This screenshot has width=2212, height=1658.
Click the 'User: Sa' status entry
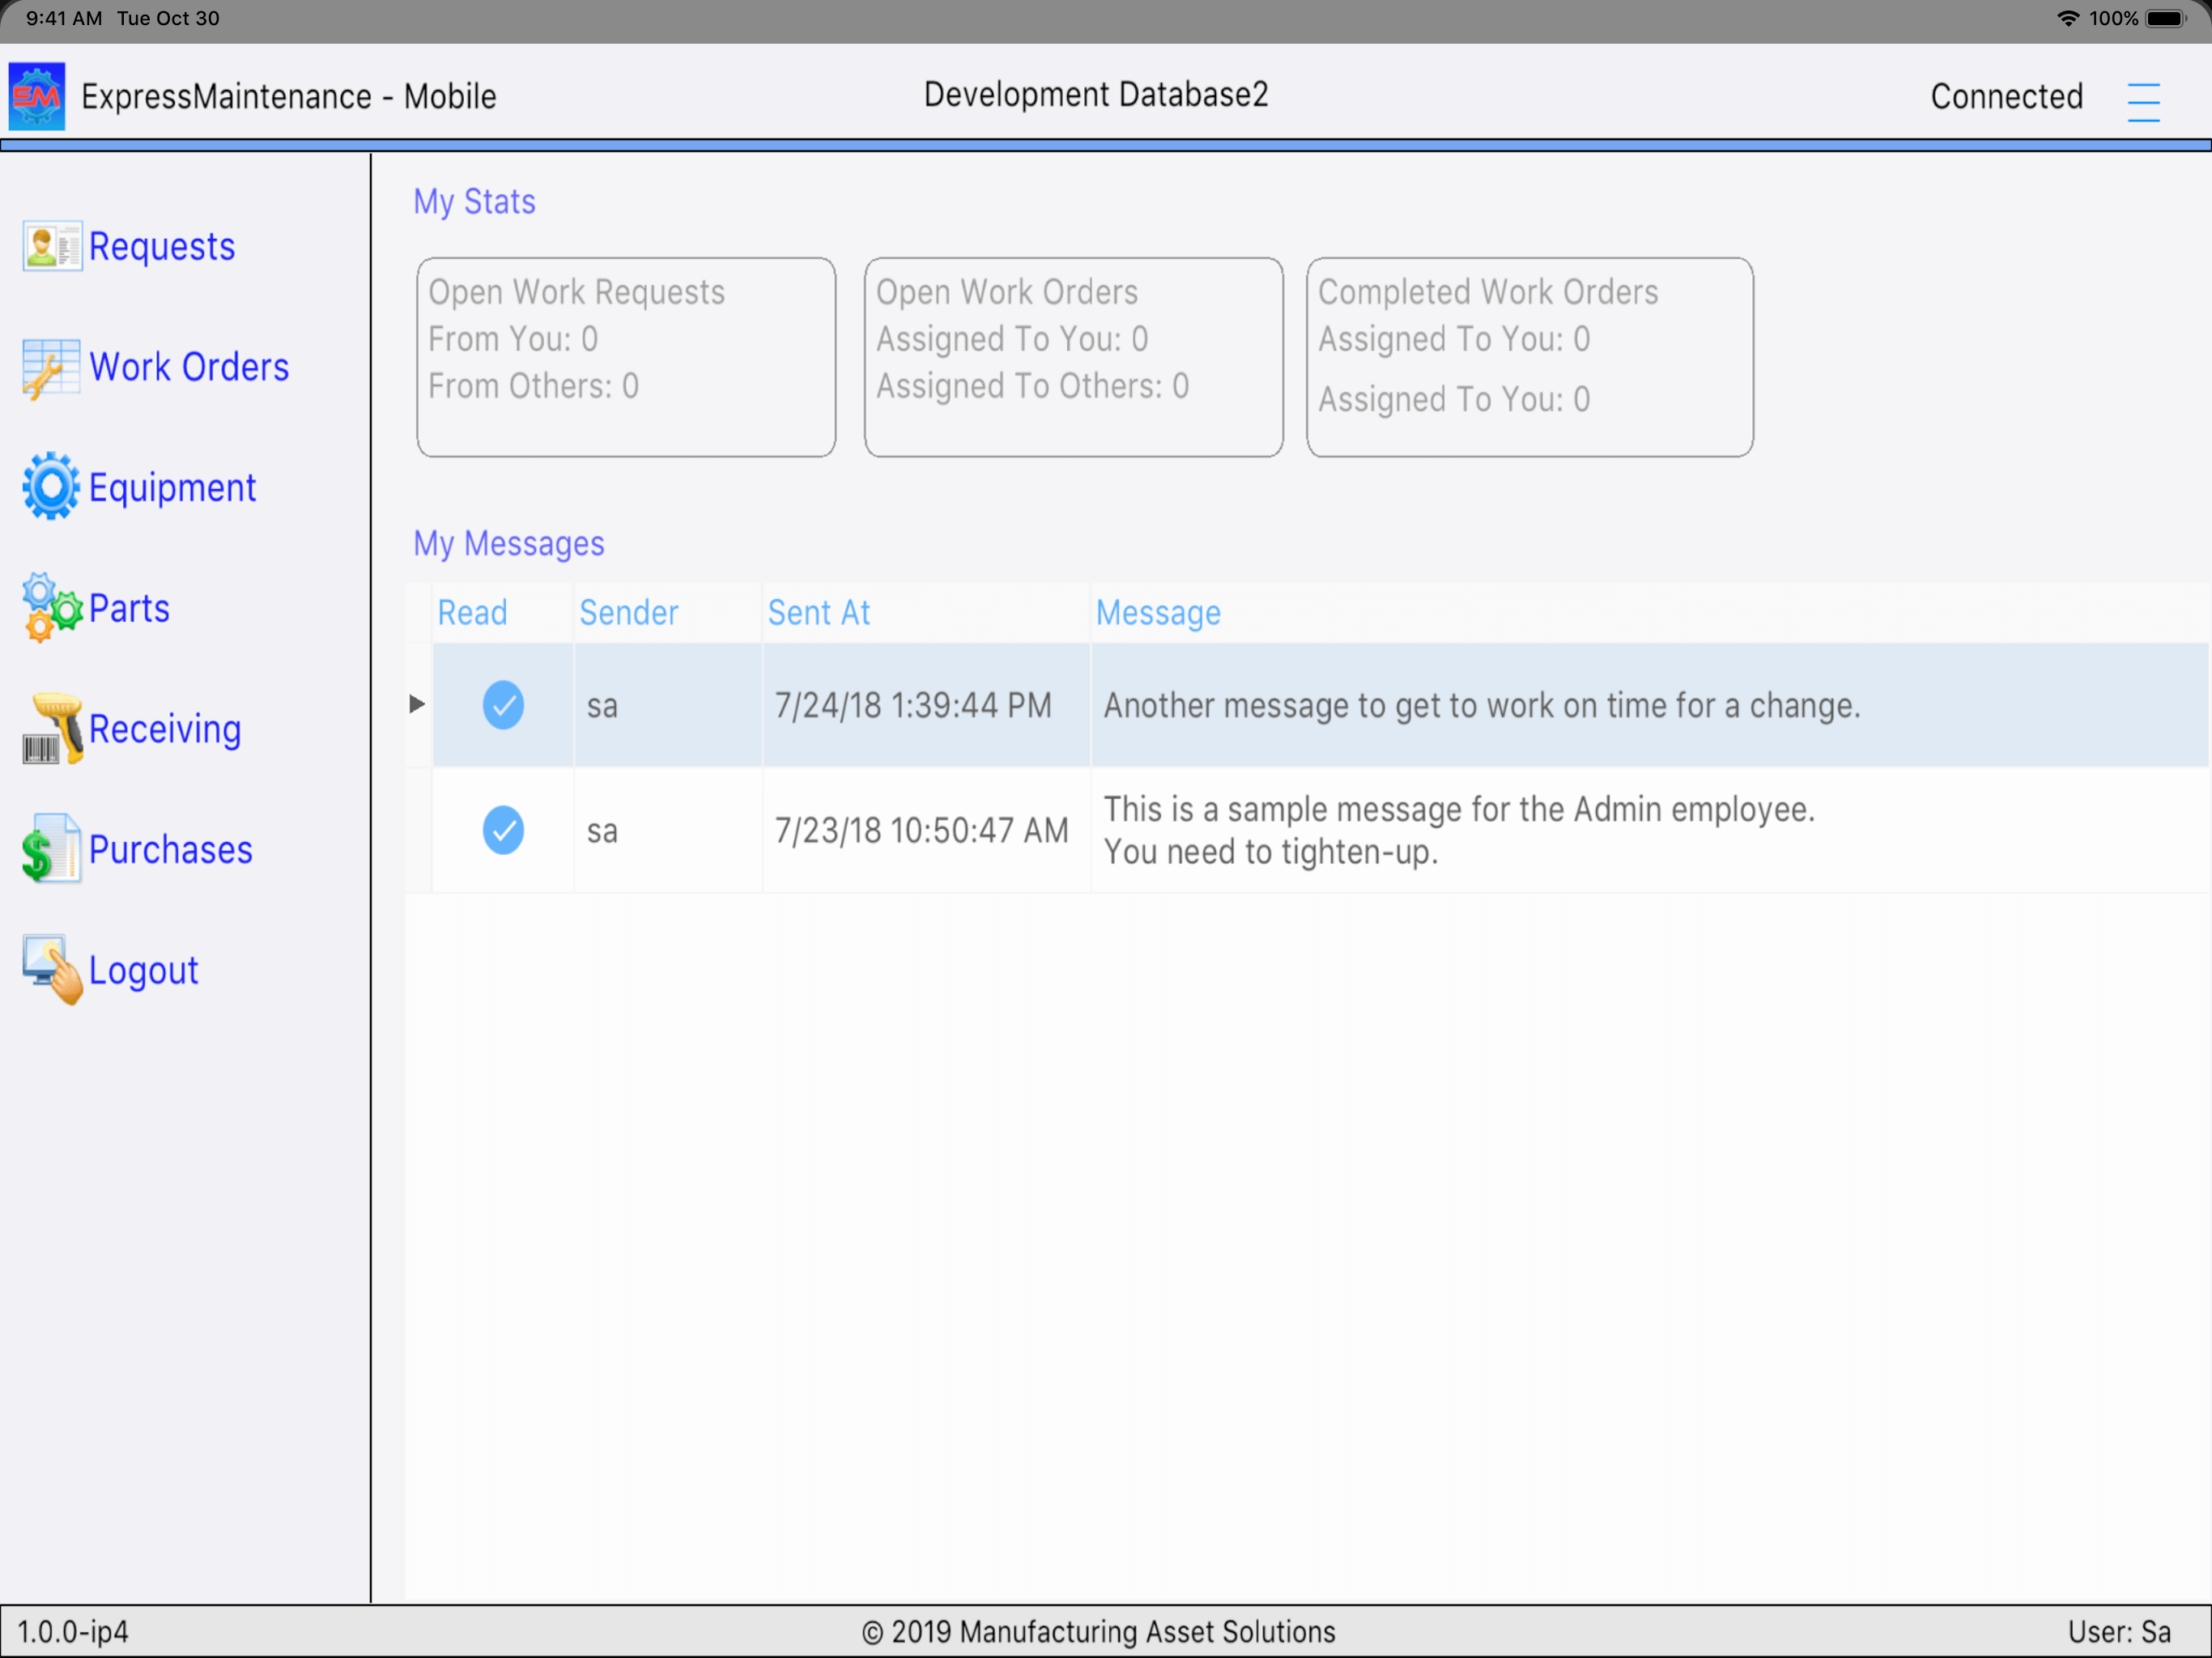coord(2119,1632)
